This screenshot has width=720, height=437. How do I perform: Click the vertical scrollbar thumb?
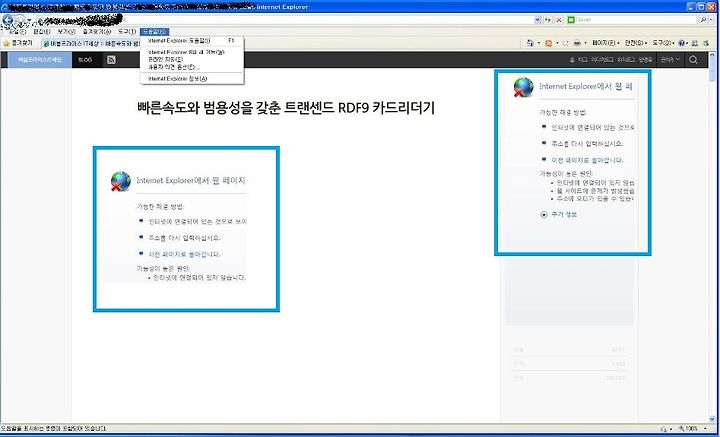[713, 71]
